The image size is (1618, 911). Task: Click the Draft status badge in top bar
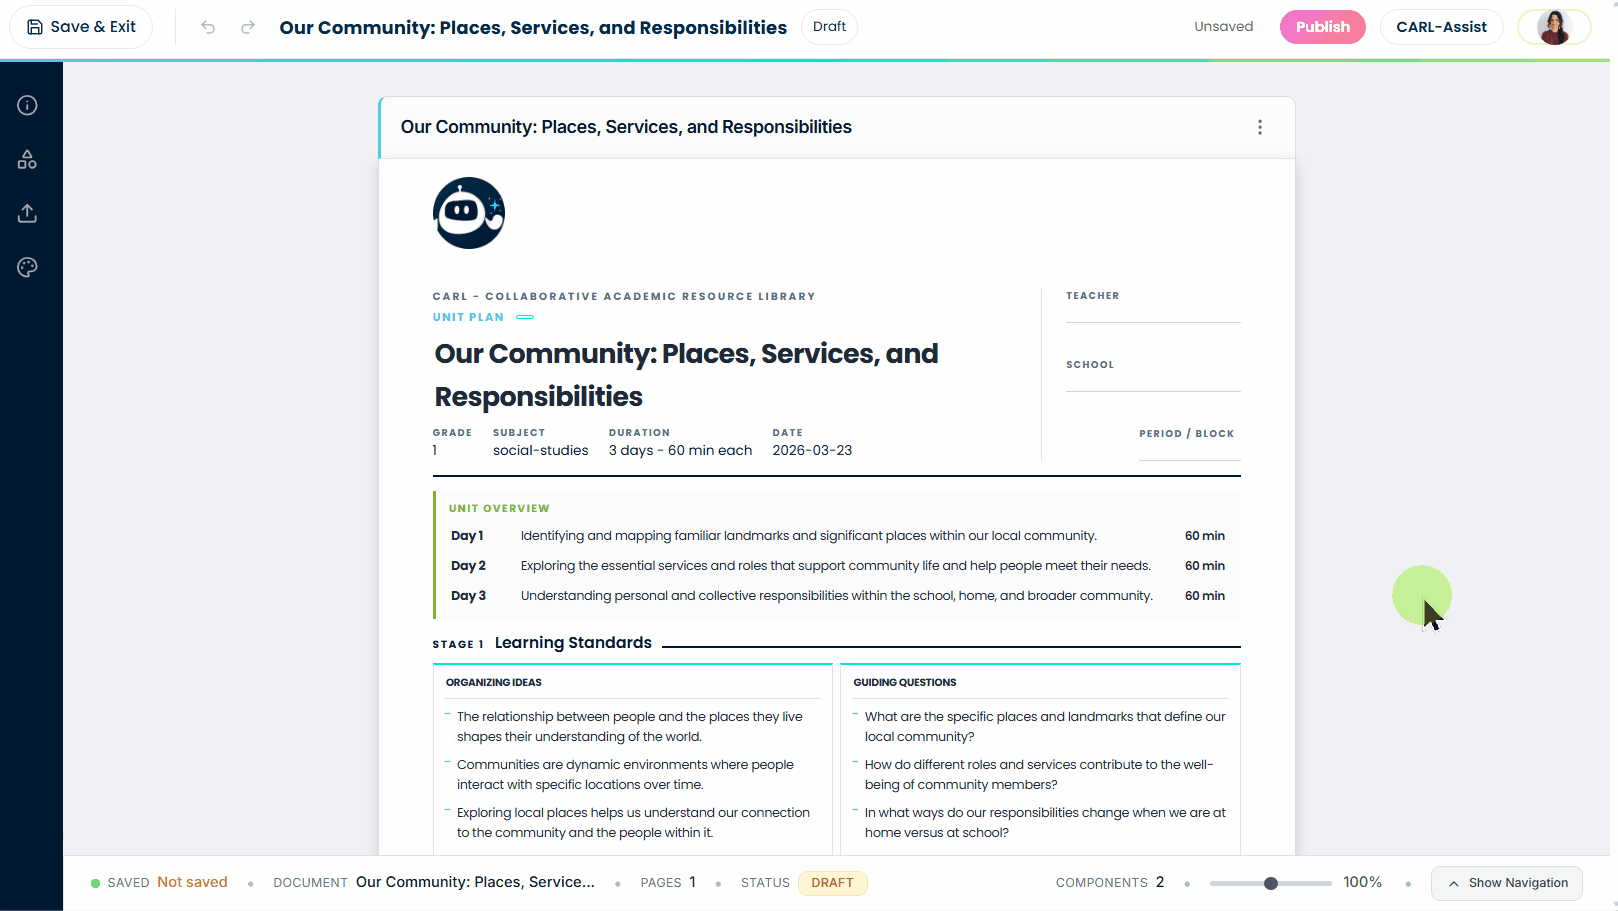tap(829, 27)
